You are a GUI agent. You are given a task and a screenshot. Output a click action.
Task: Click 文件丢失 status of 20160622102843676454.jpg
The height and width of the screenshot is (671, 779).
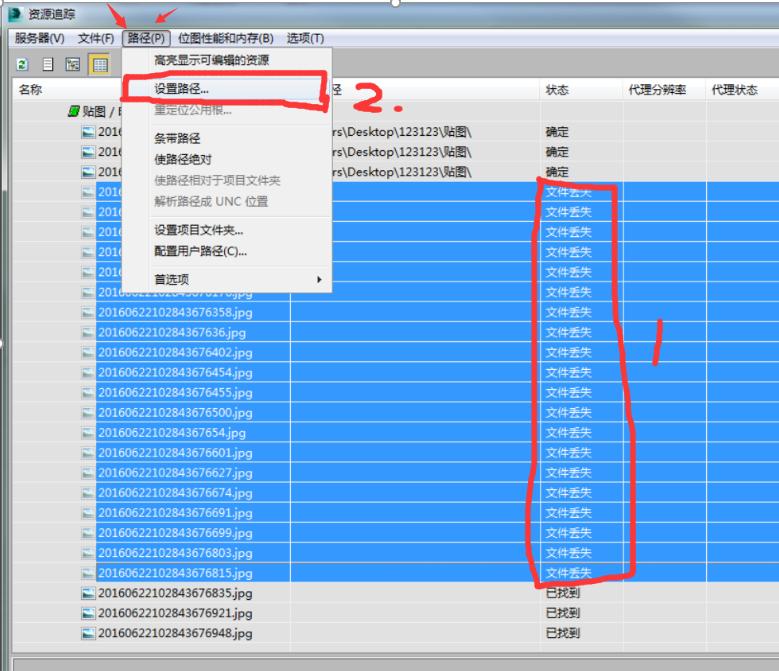click(568, 373)
